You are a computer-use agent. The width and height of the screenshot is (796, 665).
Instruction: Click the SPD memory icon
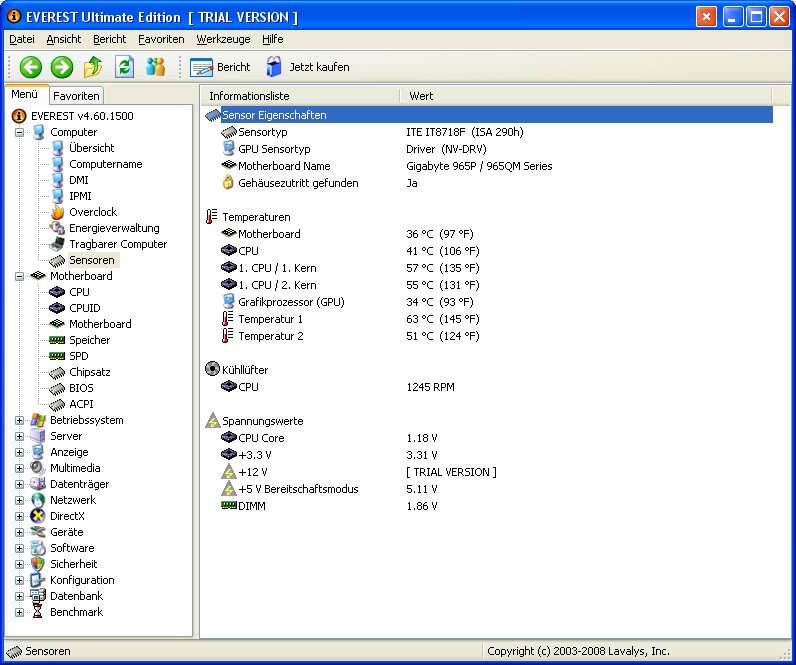click(x=57, y=356)
